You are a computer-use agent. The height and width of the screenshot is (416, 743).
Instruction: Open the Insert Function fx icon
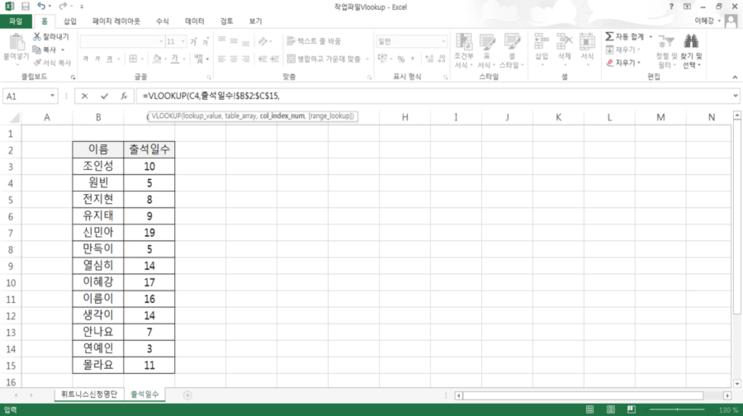124,96
